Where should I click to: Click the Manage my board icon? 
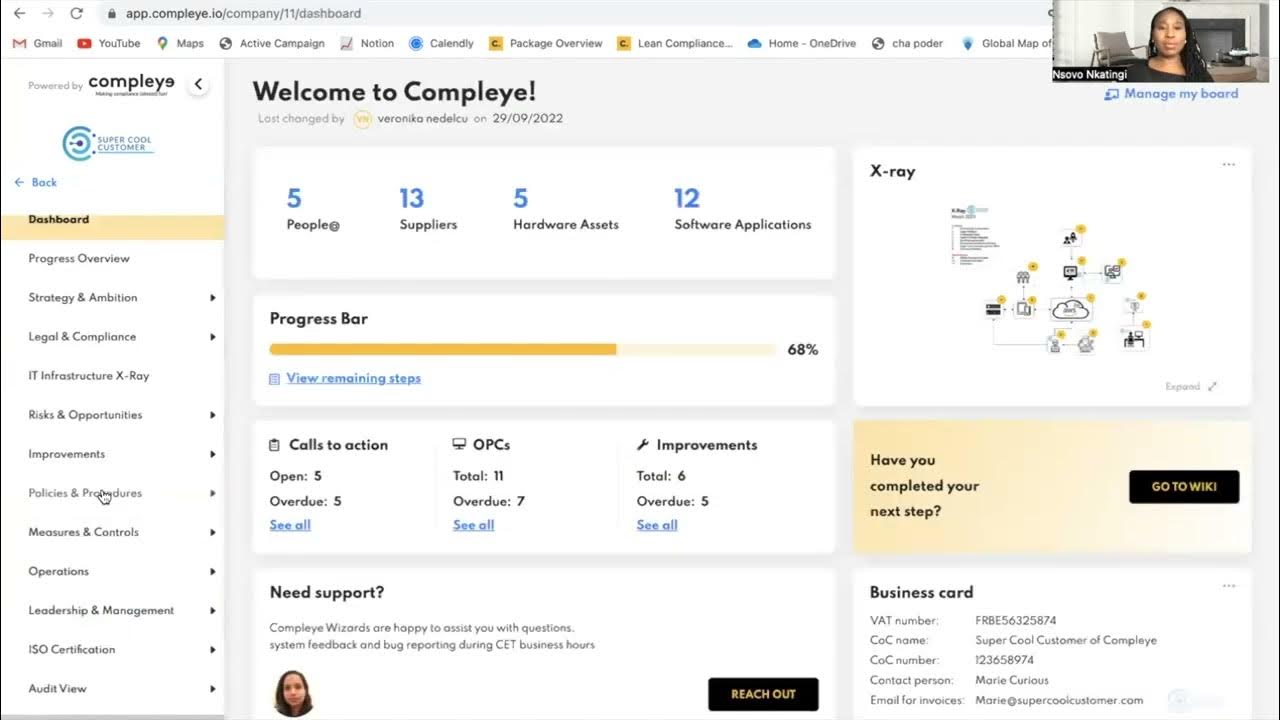[1111, 94]
